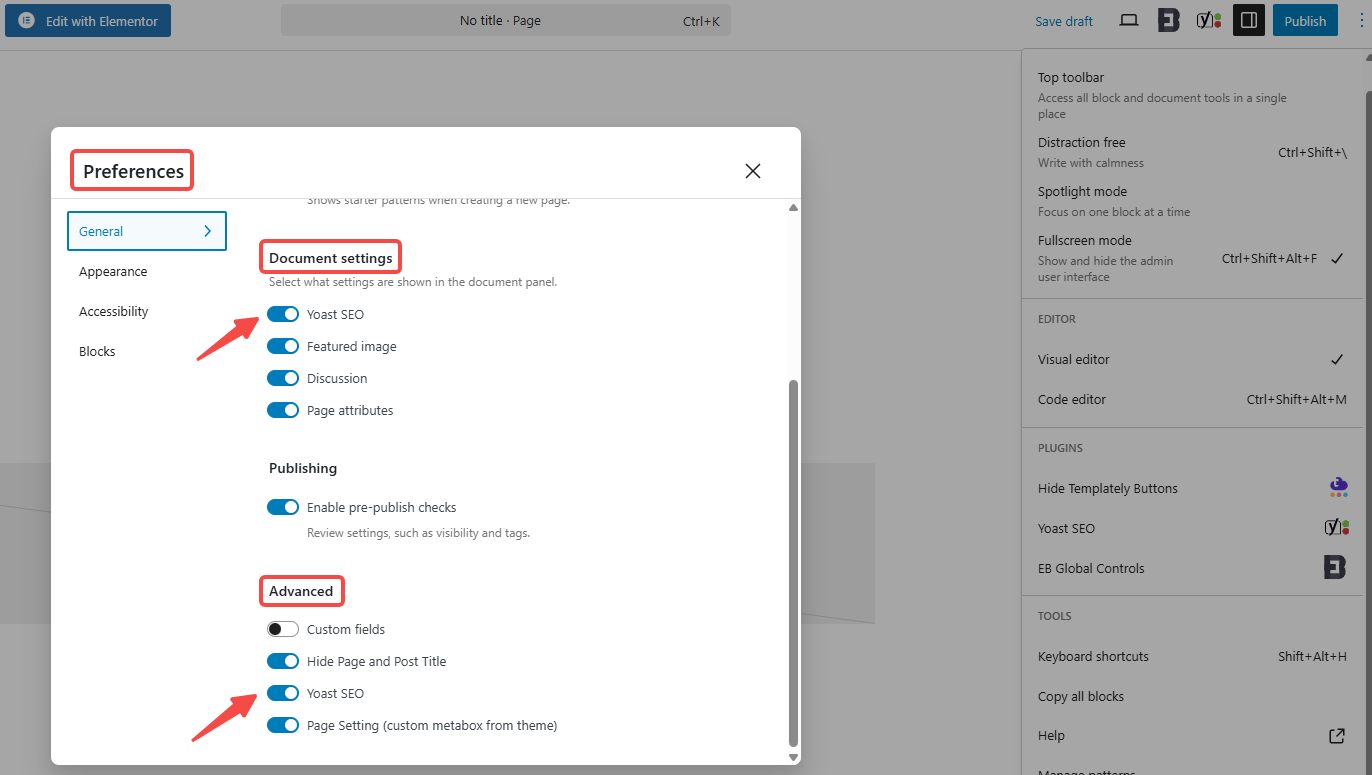
Task: Enable Spotlight mode from the menu
Action: (1081, 191)
